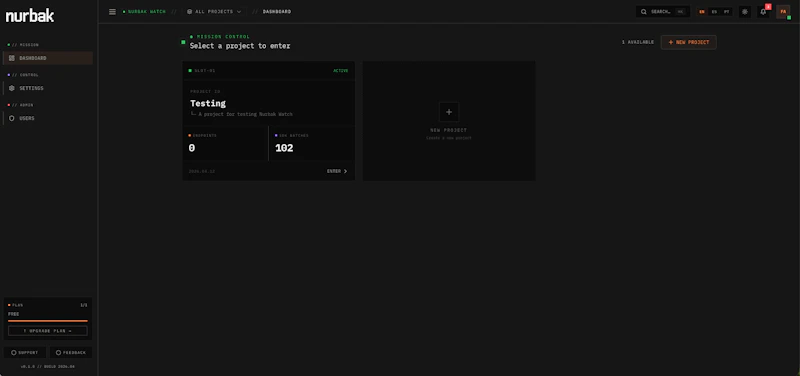This screenshot has height=376, width=800.
Task: Click the FREE plan label
Action: [x=14, y=314]
